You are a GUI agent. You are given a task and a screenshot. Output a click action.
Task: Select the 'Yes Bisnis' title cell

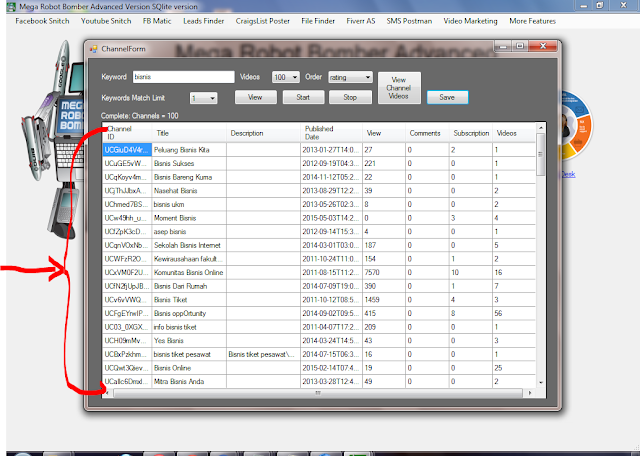point(189,340)
